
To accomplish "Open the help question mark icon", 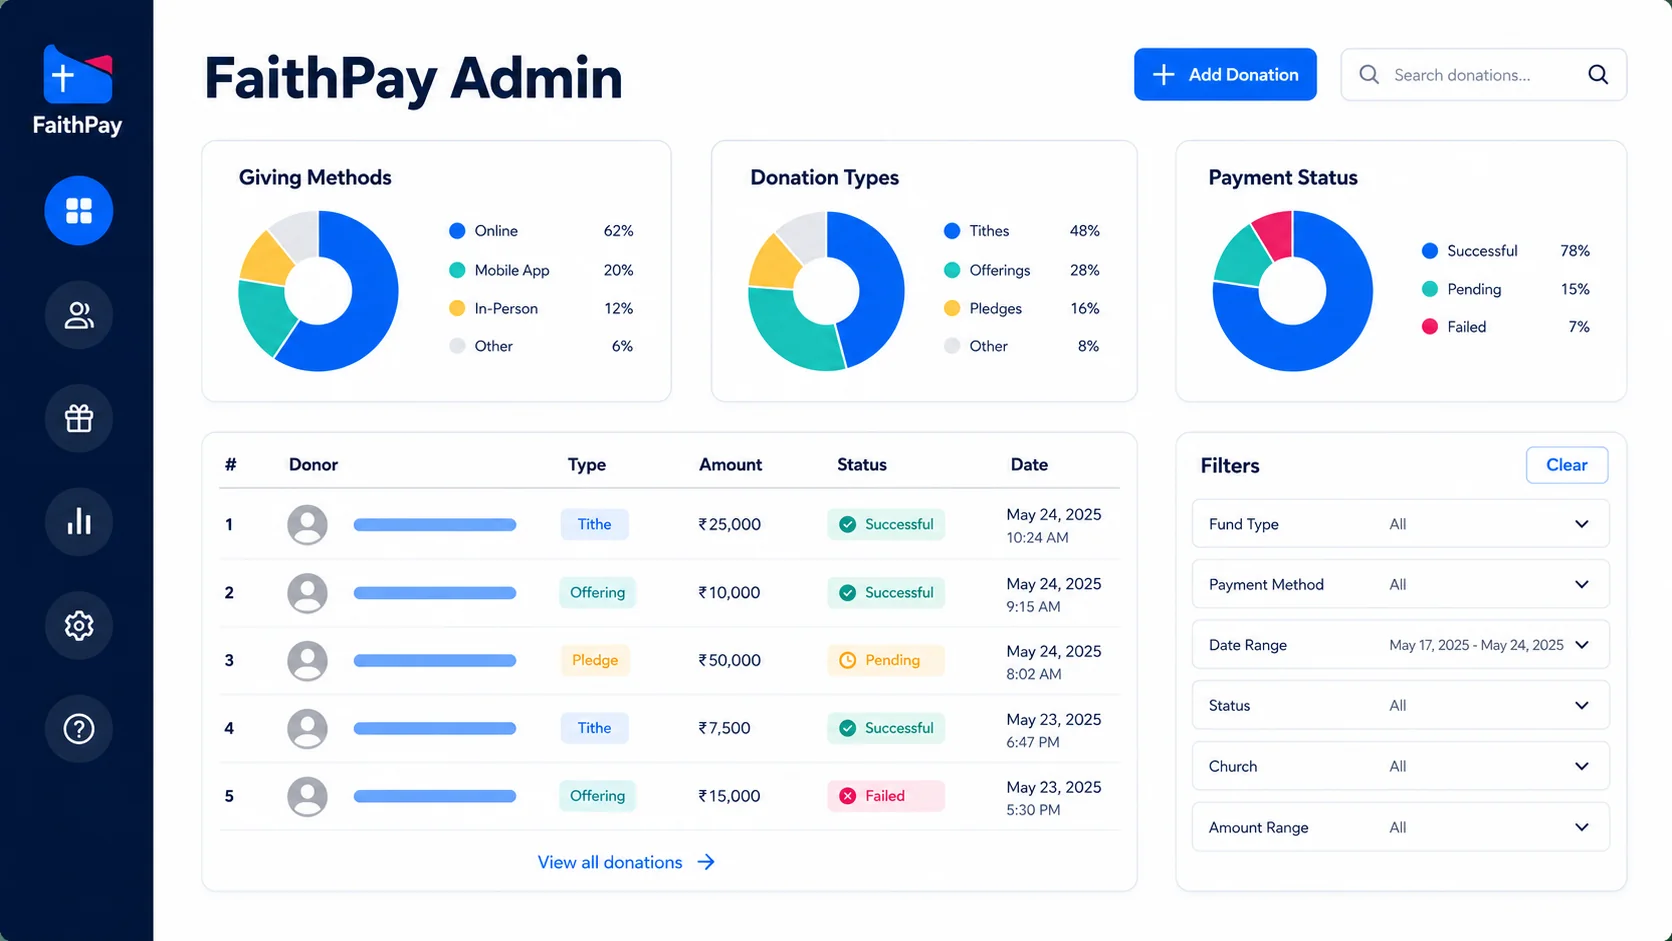I will [x=78, y=729].
